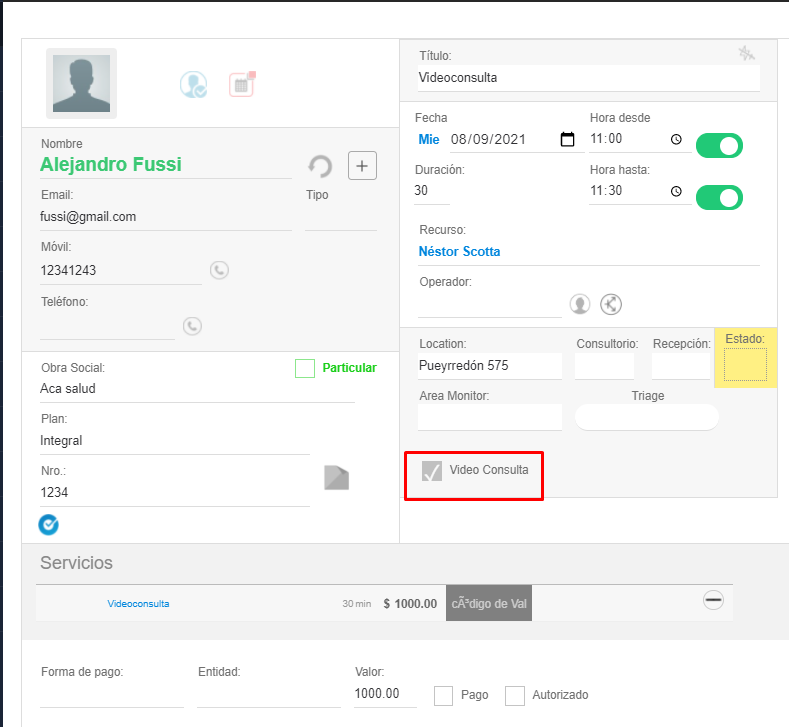Check the Particular checkbox
This screenshot has width=789, height=727.
pyautogui.click(x=305, y=369)
